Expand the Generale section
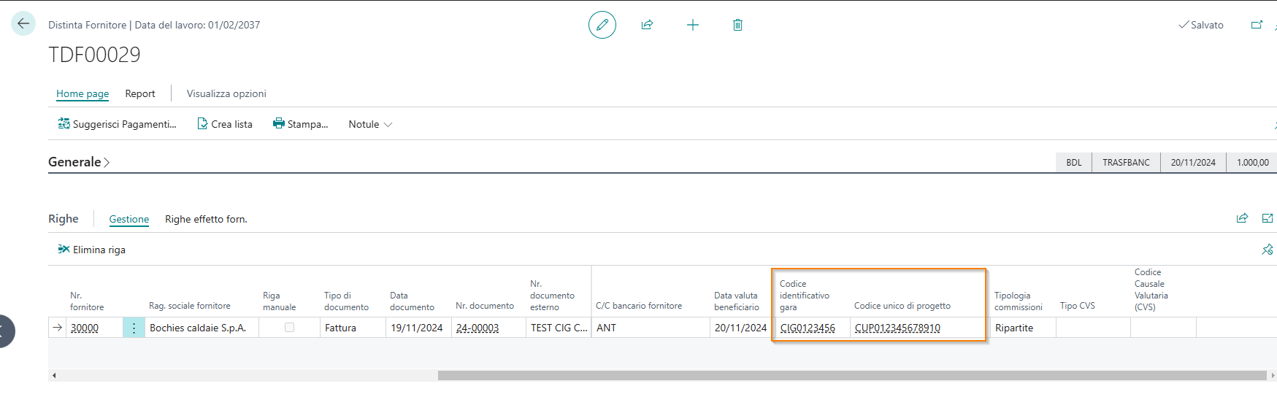 click(x=79, y=162)
